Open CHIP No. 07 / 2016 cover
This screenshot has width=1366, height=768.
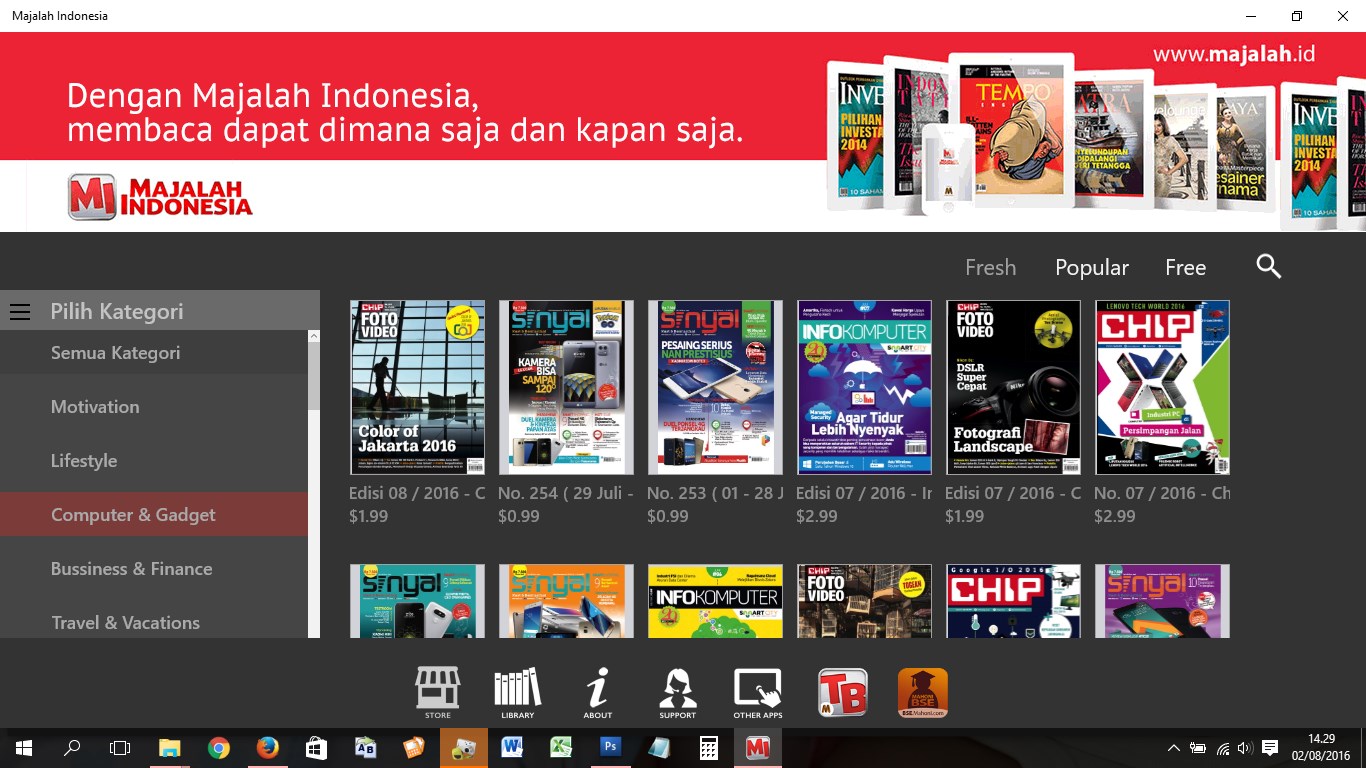click(1162, 387)
